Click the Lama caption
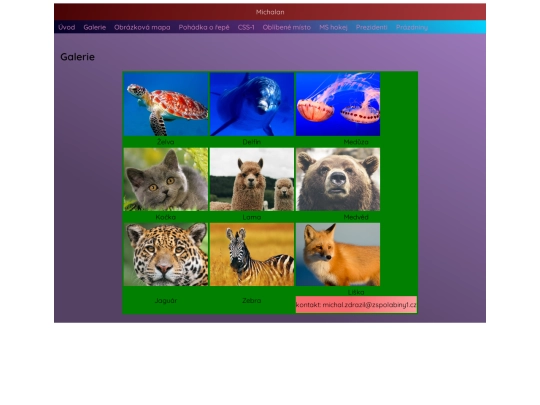This screenshot has width=540, height=405. coord(252,217)
